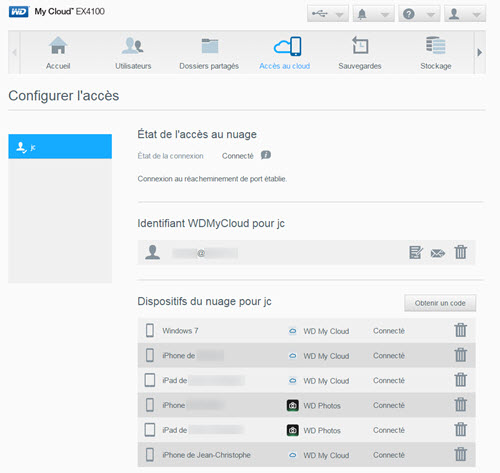Click WD Photos app icon on iPad row
The image size is (500, 473).
point(293,430)
